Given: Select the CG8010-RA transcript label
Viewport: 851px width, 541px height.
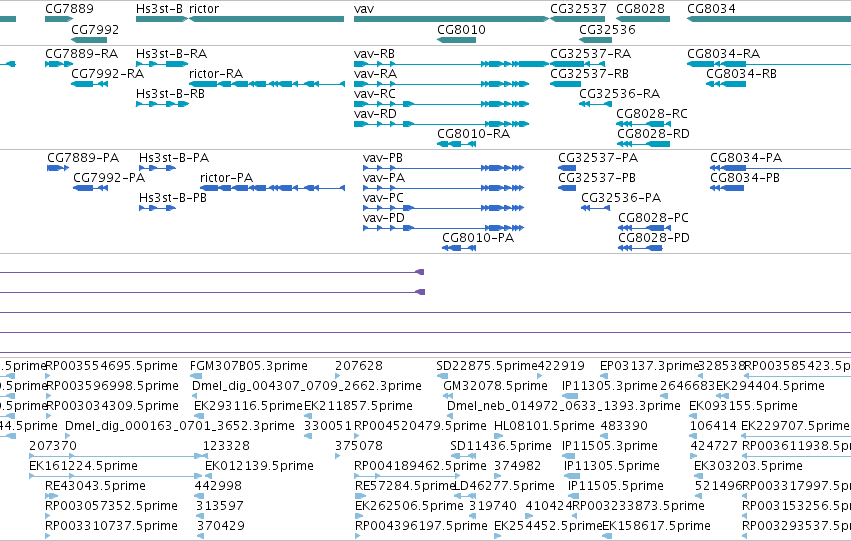Looking at the screenshot, I should coord(474,134).
